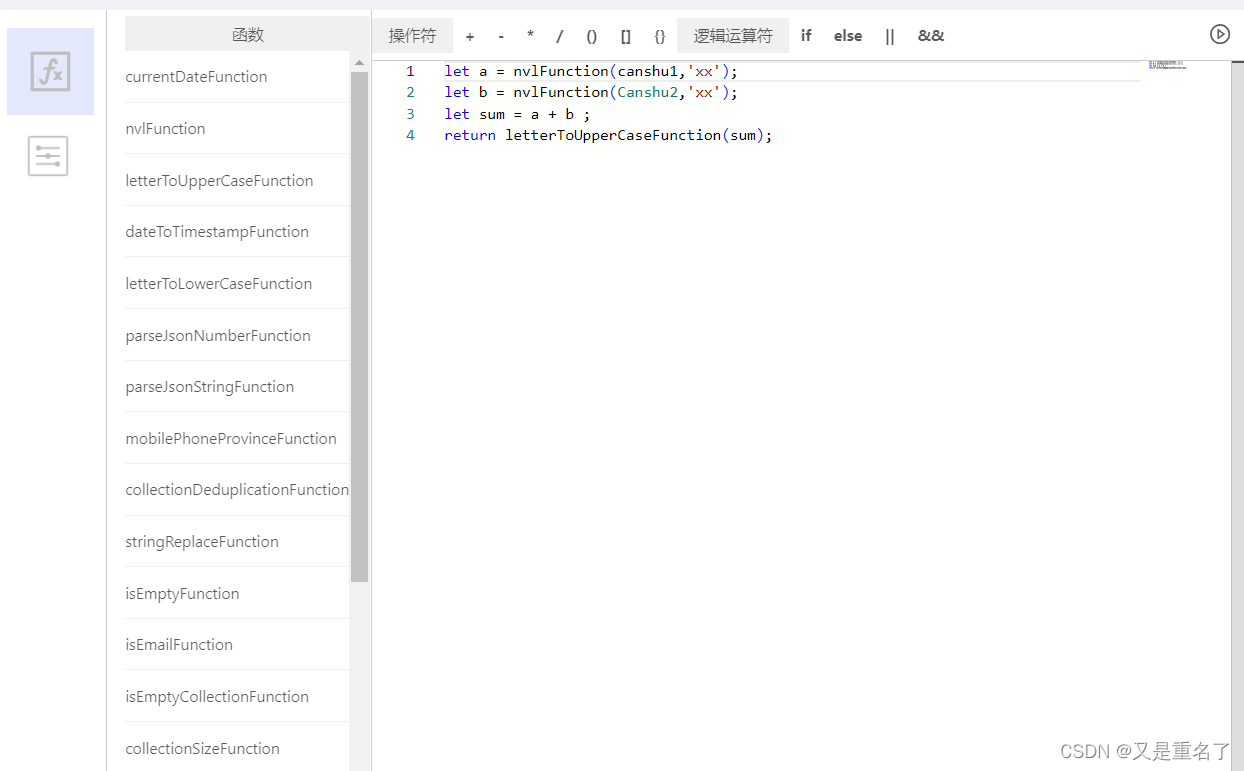This screenshot has width=1244, height=771.
Task: Run the script with the play button
Action: coord(1219,34)
